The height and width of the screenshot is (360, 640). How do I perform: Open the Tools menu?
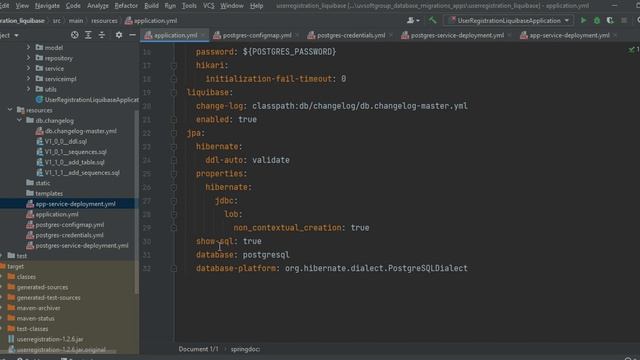[189, 6]
